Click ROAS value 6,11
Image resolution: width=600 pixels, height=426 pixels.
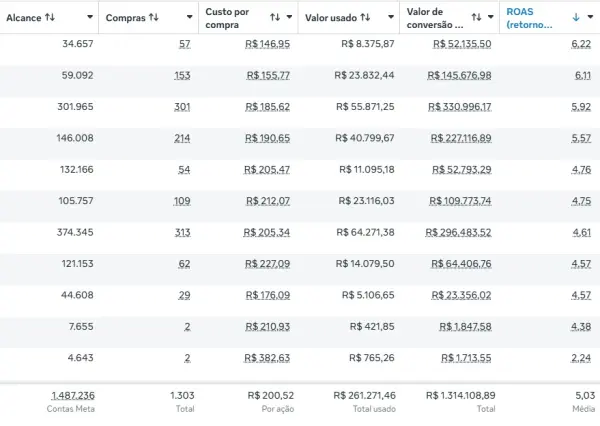[583, 75]
